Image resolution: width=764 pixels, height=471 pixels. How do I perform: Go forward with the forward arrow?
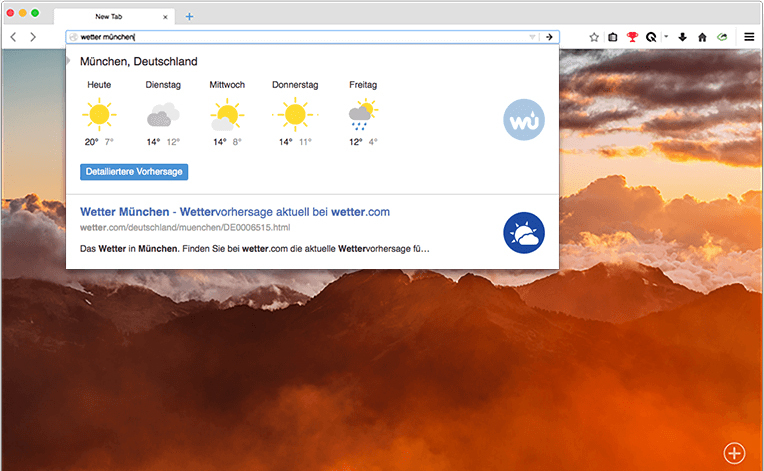(33, 37)
